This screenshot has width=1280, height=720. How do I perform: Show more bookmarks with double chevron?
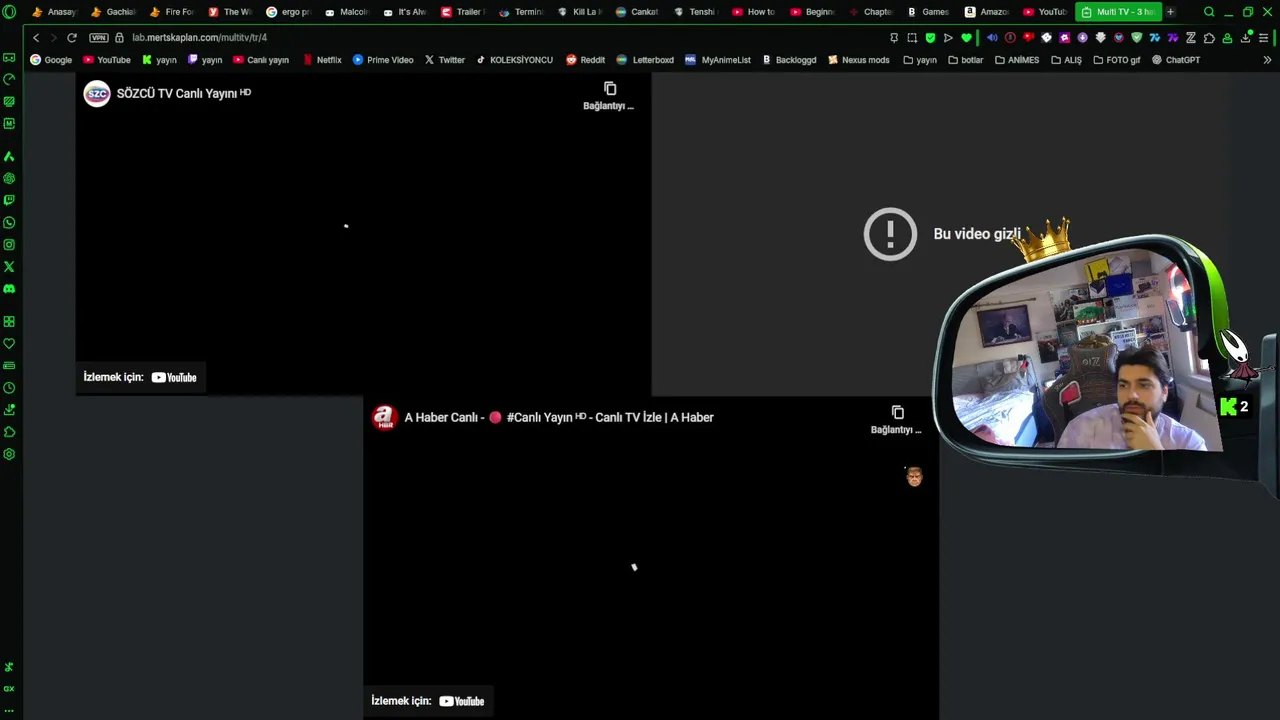click(1267, 60)
